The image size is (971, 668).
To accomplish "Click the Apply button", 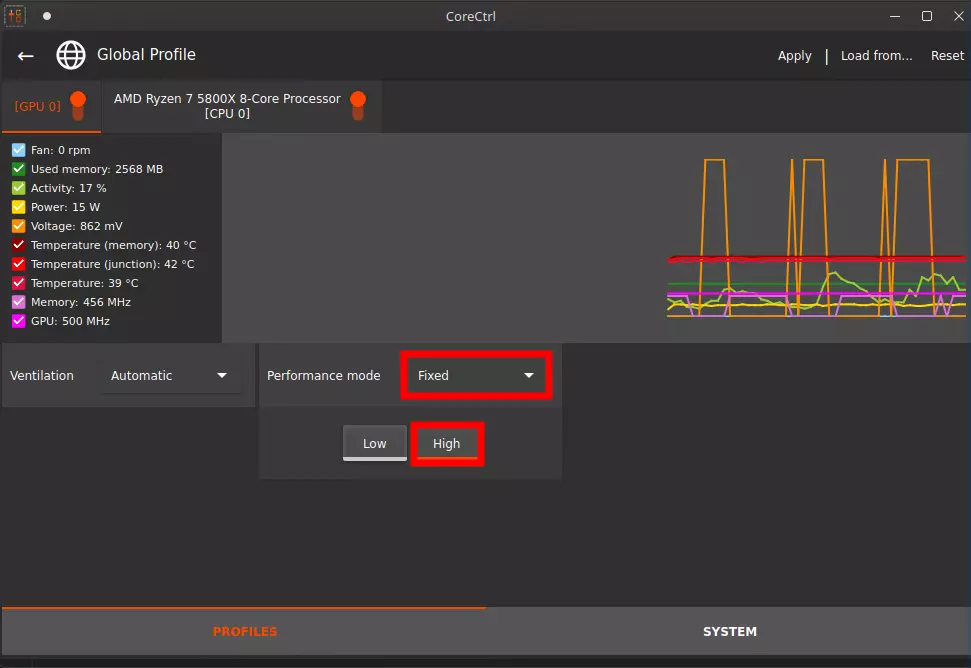I will pyautogui.click(x=795, y=56).
